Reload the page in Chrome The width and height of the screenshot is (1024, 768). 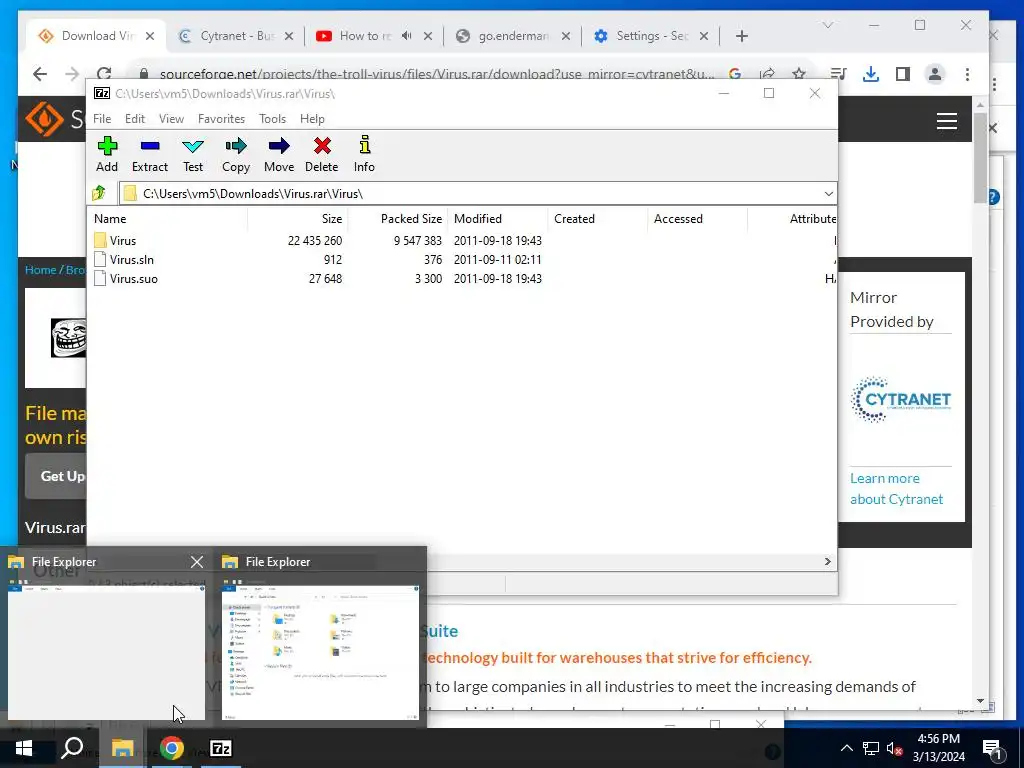click(104, 74)
